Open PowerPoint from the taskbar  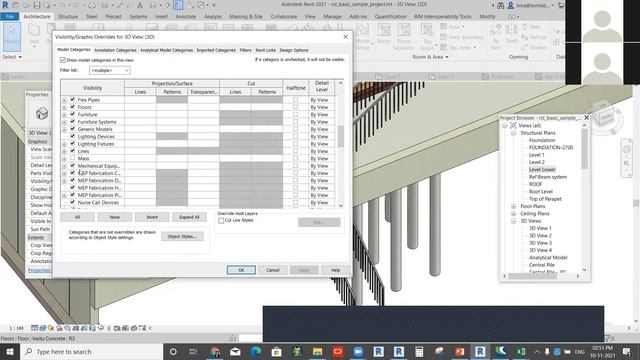(x=460, y=351)
